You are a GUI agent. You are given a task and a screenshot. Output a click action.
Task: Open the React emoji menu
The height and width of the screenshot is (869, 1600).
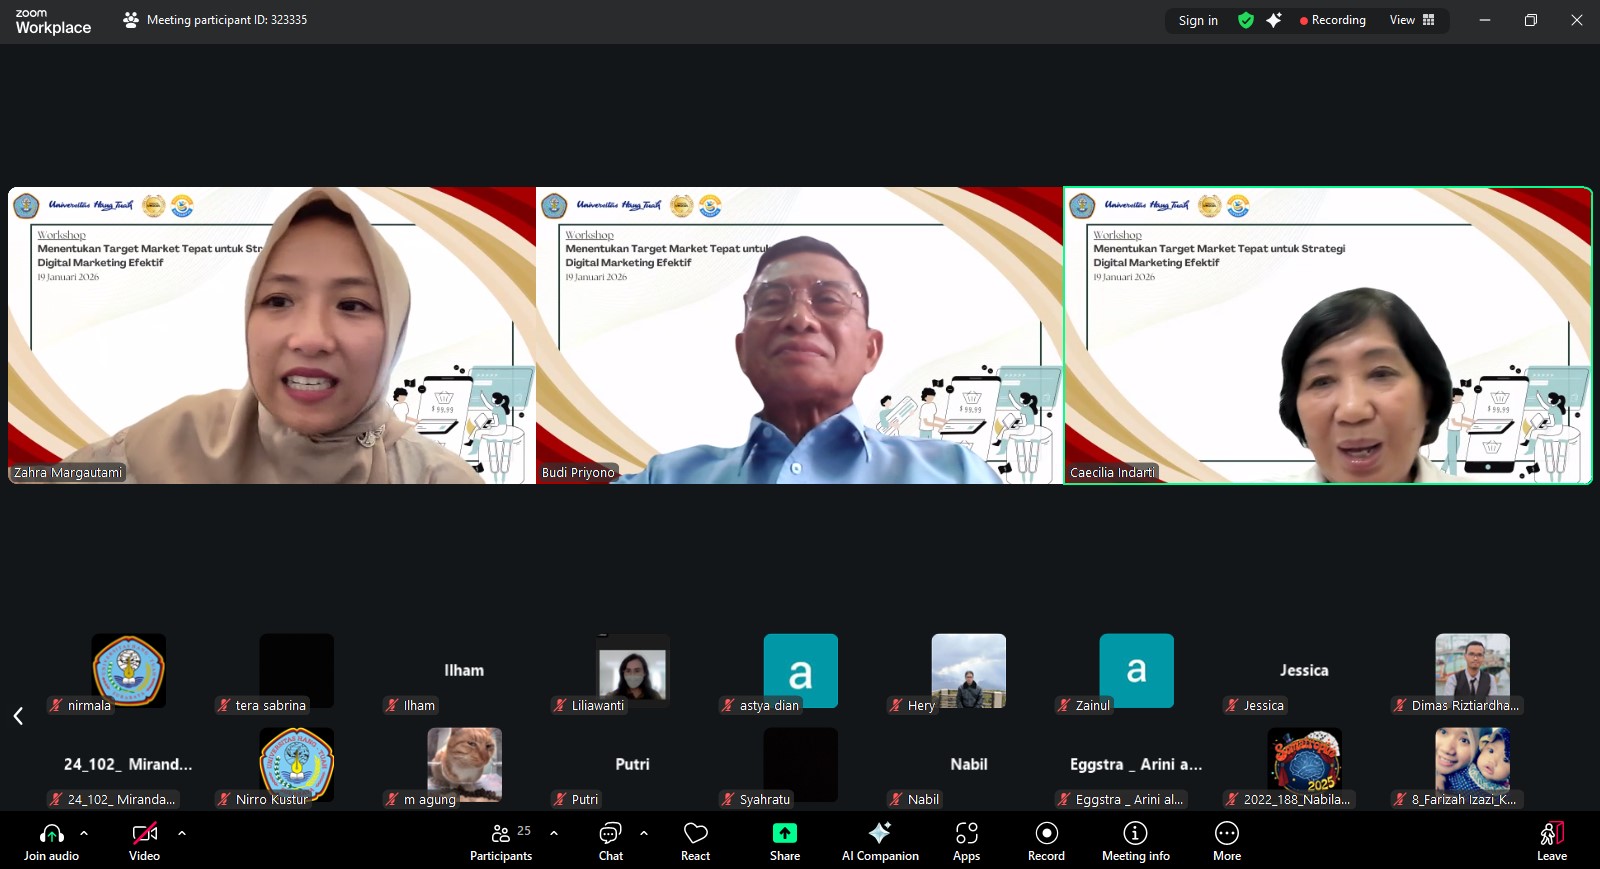695,841
